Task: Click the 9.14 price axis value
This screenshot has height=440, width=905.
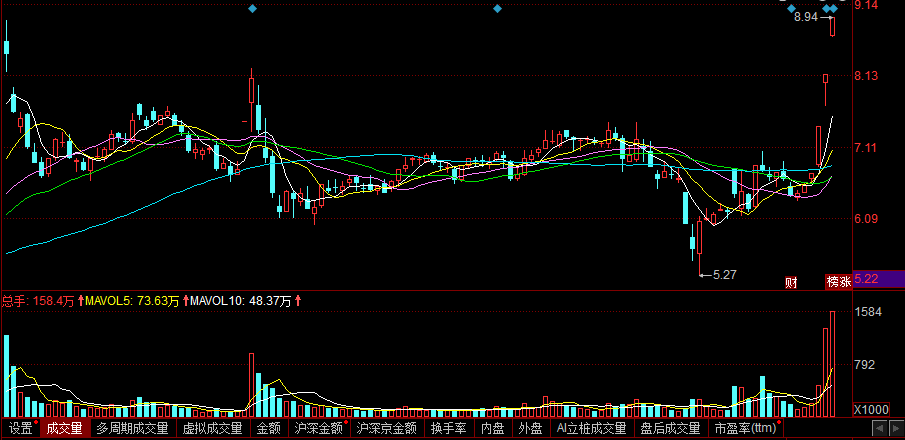Action: click(866, 5)
